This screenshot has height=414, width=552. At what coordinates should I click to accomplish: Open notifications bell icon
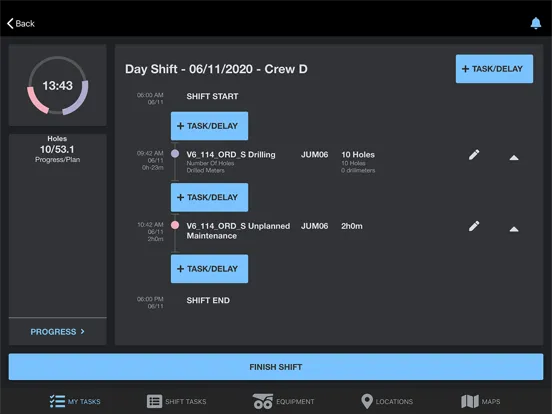pos(535,23)
